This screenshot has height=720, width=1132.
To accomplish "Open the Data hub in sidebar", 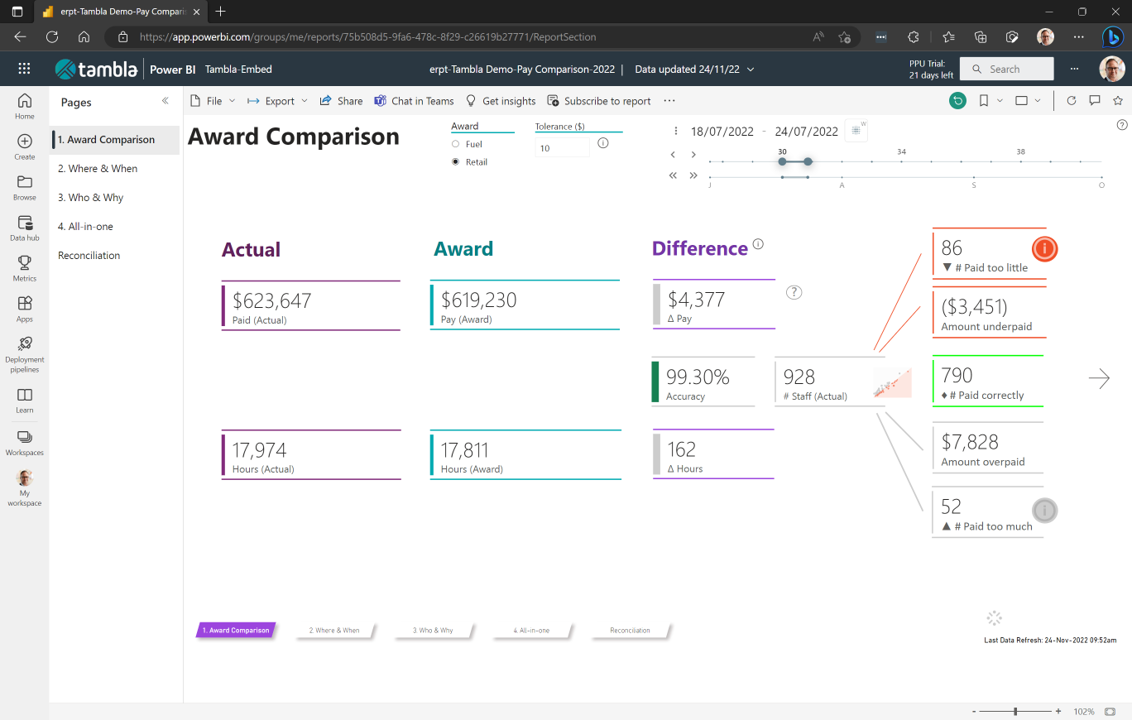I will (x=24, y=228).
